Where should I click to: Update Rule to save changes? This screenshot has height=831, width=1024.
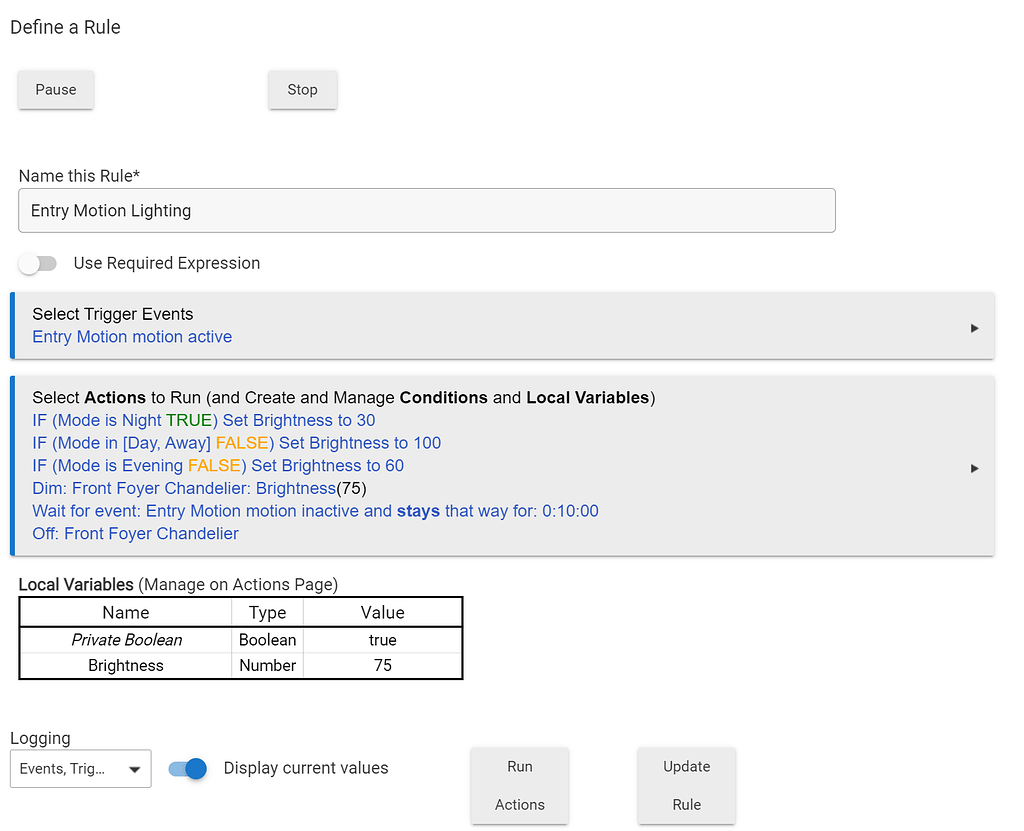[686, 785]
